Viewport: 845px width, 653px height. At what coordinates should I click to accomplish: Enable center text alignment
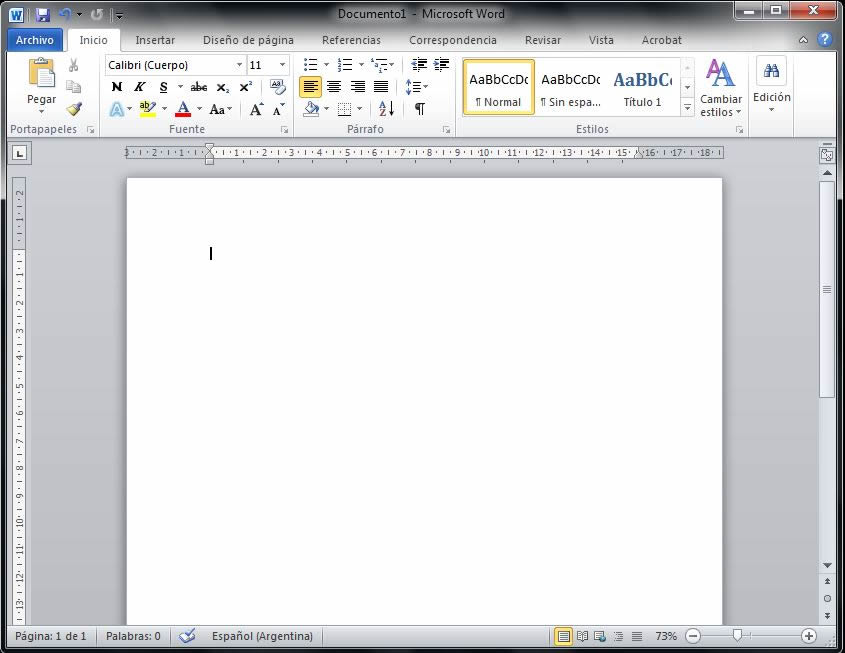coord(334,87)
